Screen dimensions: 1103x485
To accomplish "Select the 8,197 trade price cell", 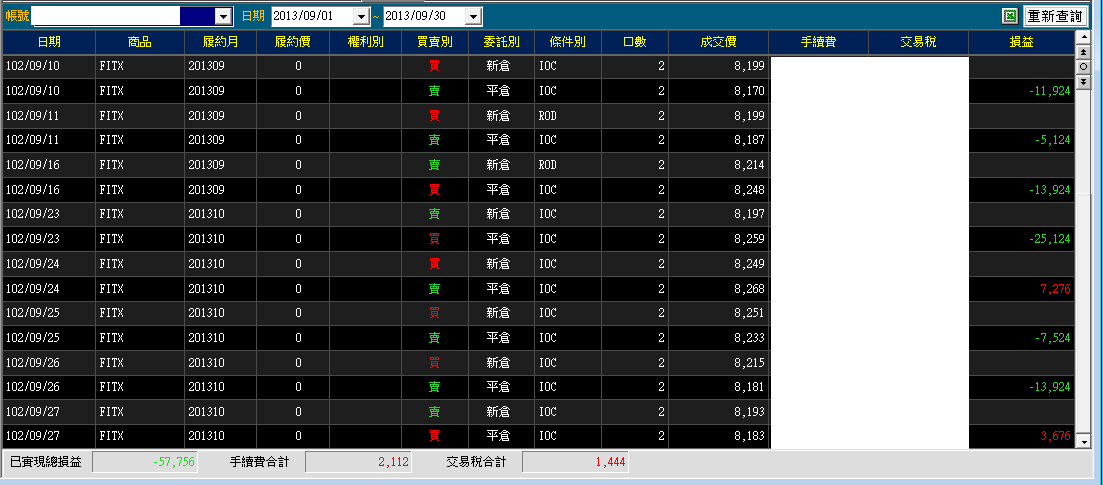I will (719, 214).
